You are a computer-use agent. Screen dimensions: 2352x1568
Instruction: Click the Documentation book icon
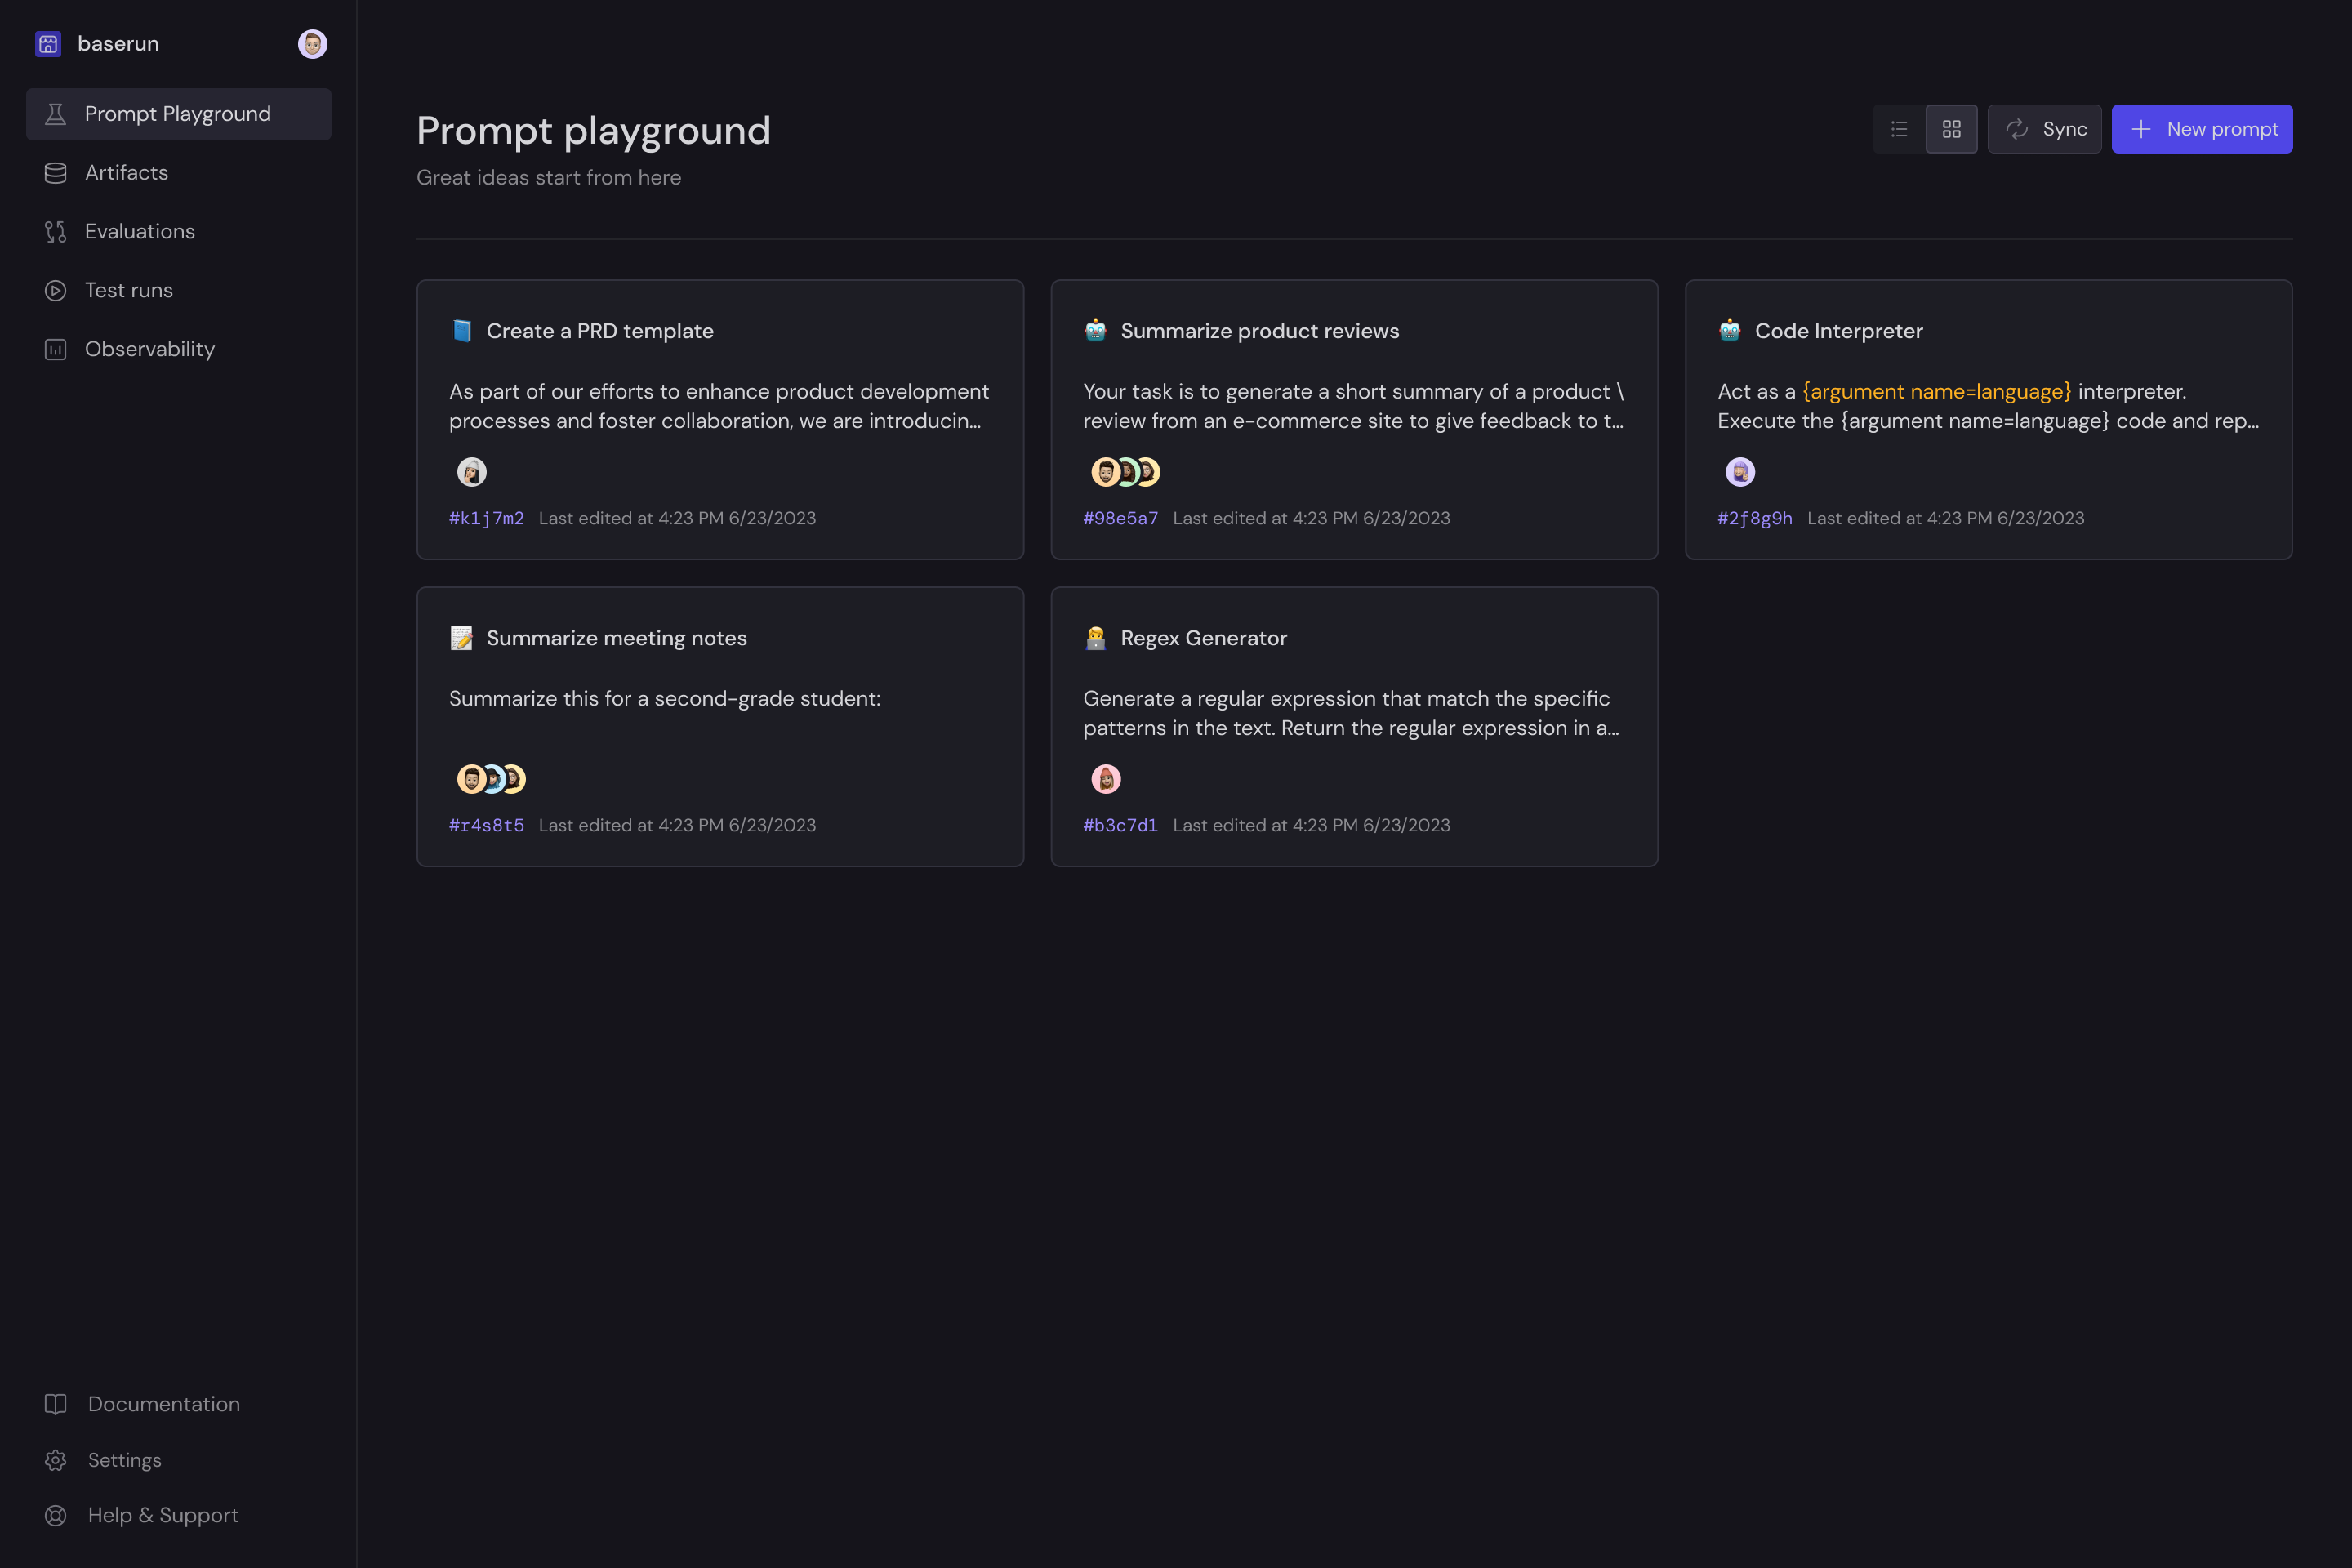[x=56, y=1404]
